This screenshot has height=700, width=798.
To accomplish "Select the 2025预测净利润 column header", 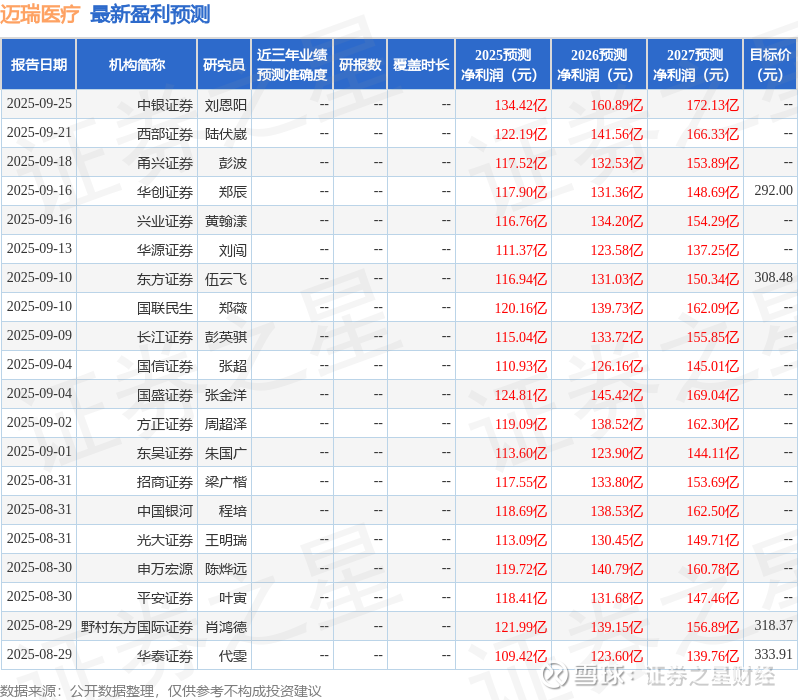I will tap(503, 64).
